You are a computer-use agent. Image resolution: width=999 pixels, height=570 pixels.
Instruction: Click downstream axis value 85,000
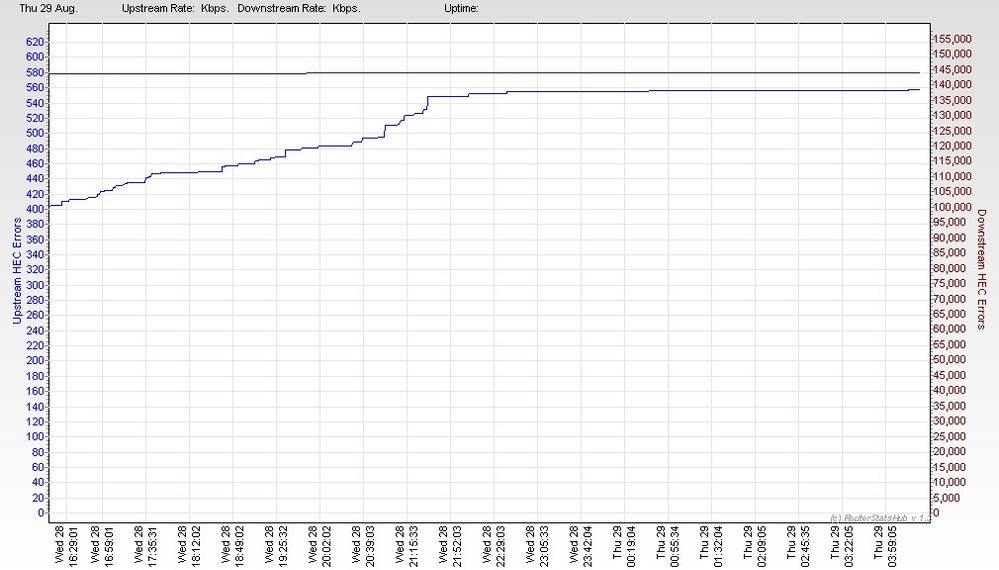(x=950, y=253)
